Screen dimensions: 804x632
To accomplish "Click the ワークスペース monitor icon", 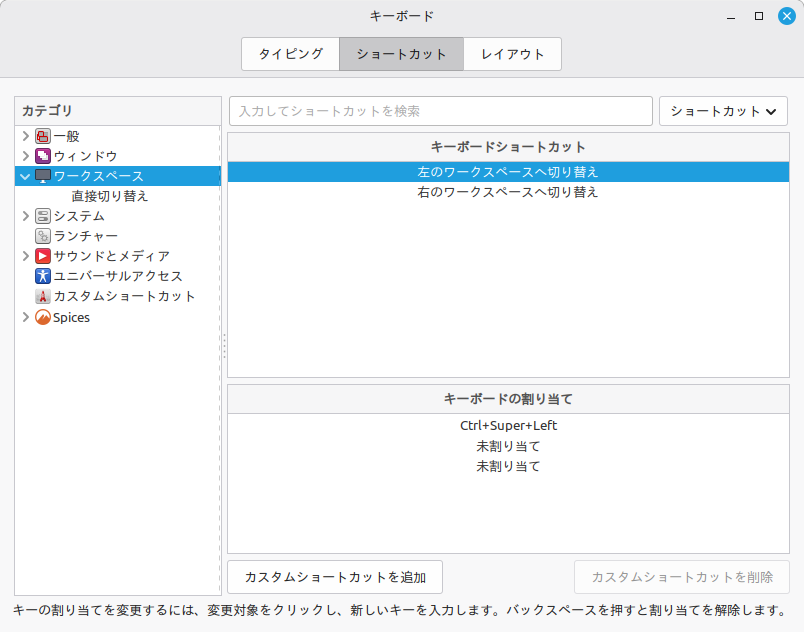I will pyautogui.click(x=43, y=176).
